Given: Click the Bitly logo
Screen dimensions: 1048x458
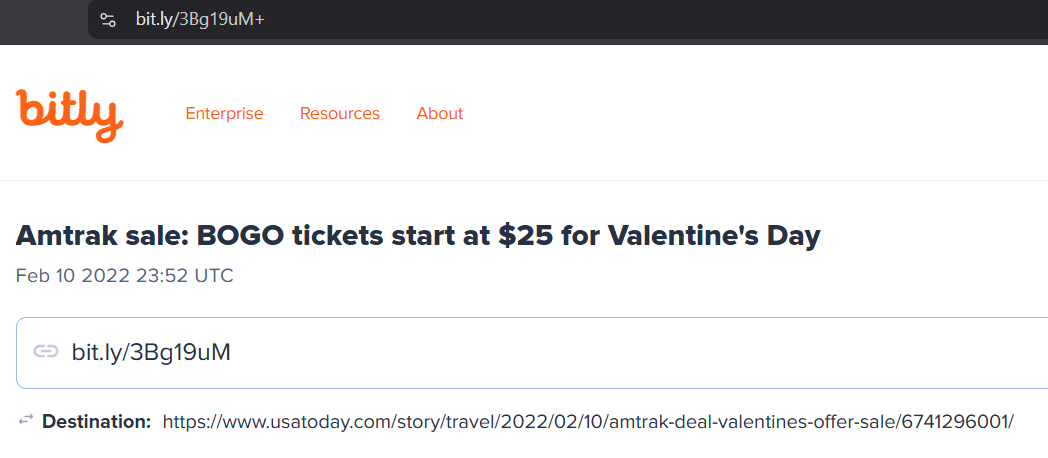Looking at the screenshot, I should (69, 114).
